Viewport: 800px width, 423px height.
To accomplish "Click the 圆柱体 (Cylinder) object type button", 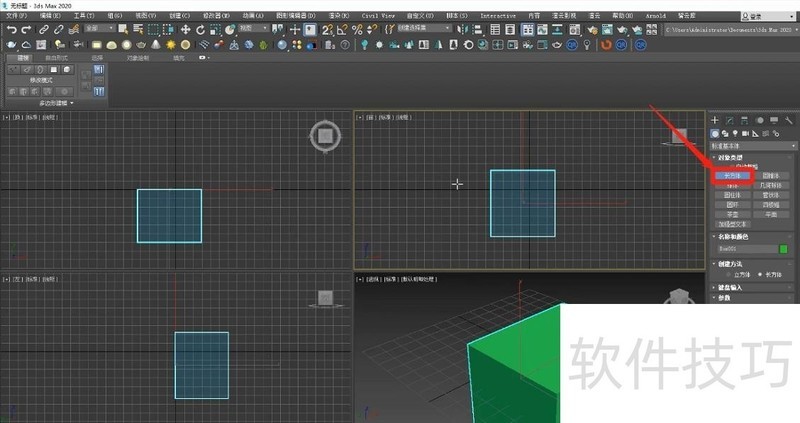I will [732, 195].
